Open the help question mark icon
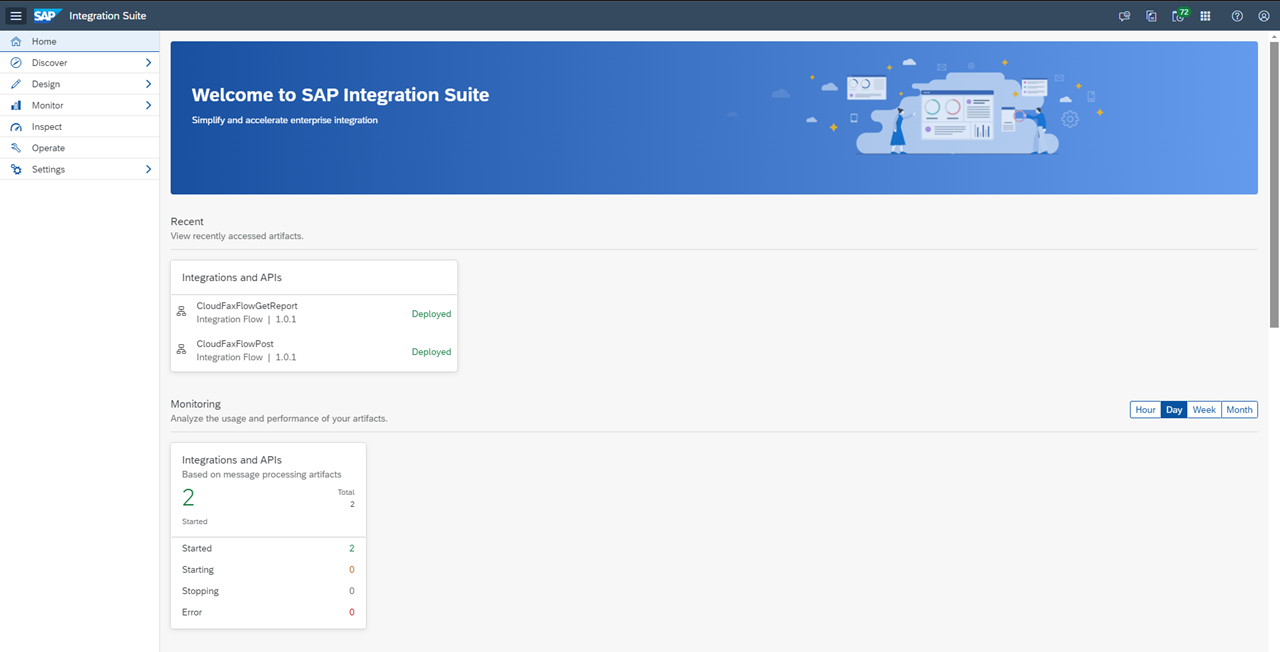Image resolution: width=1280 pixels, height=652 pixels. tap(1237, 16)
